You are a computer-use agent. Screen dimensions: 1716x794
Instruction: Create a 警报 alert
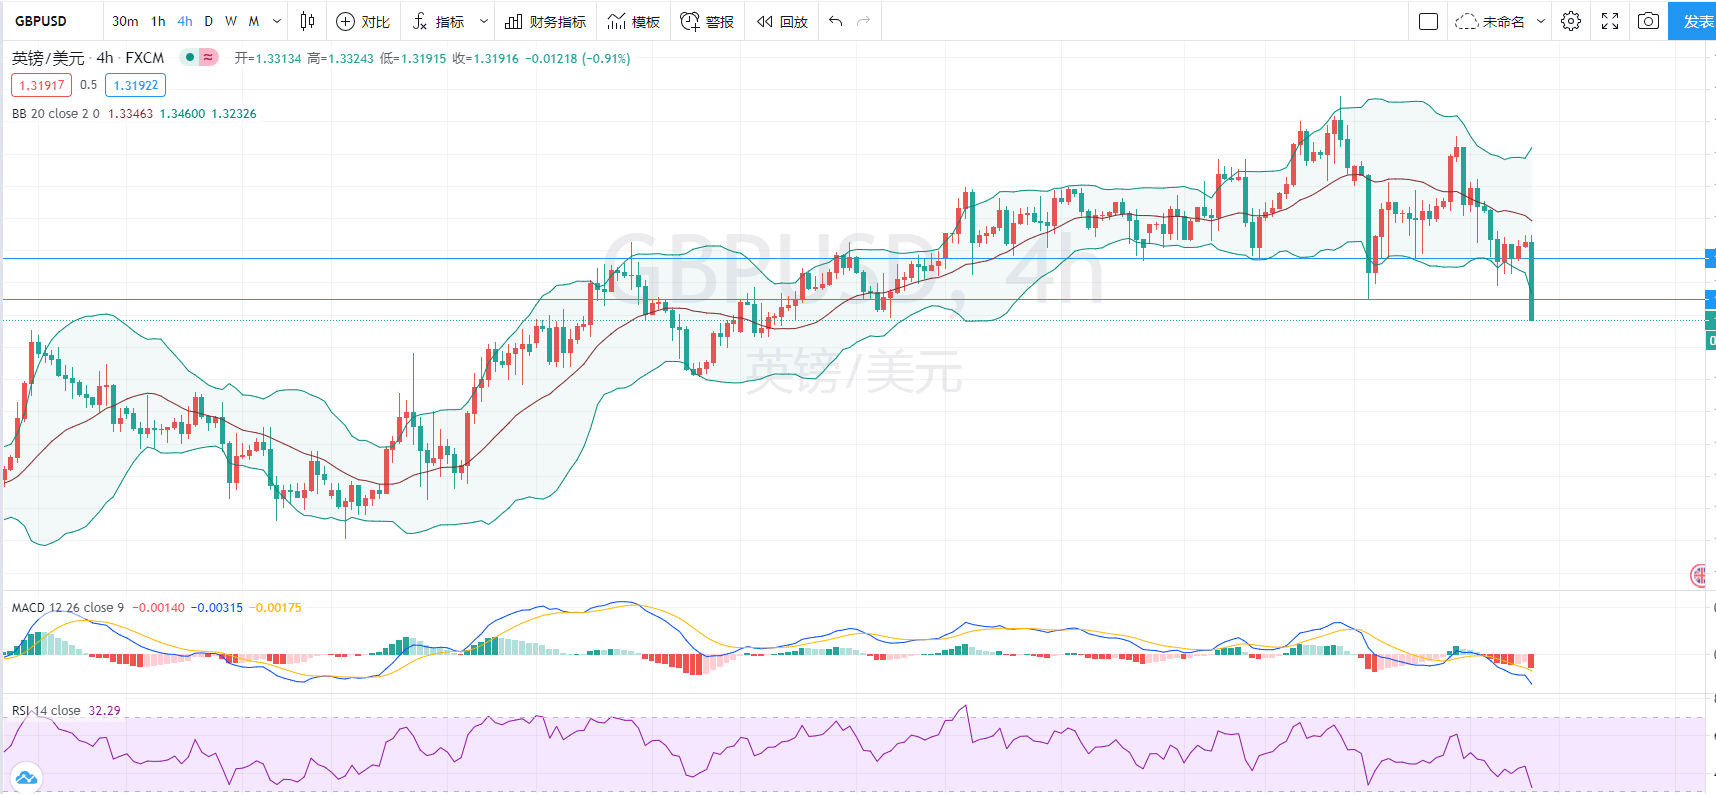click(x=707, y=21)
